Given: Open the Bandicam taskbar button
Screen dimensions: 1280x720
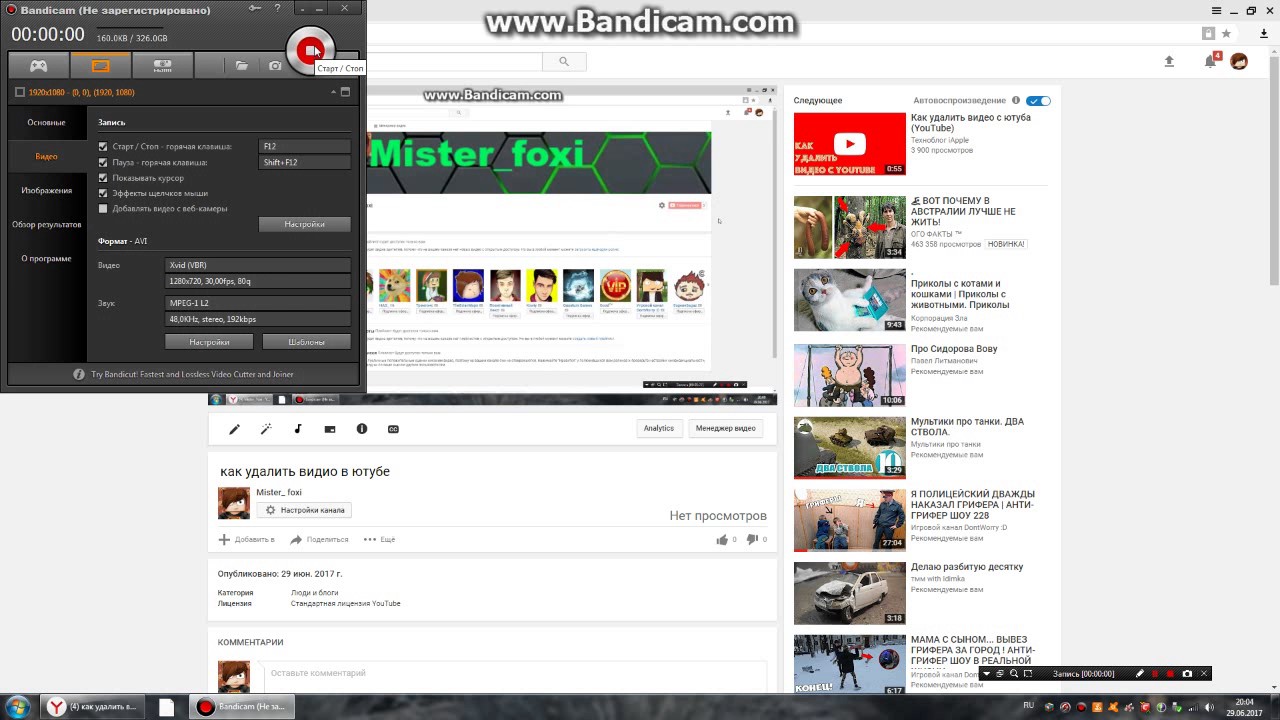Looking at the screenshot, I should [x=242, y=706].
